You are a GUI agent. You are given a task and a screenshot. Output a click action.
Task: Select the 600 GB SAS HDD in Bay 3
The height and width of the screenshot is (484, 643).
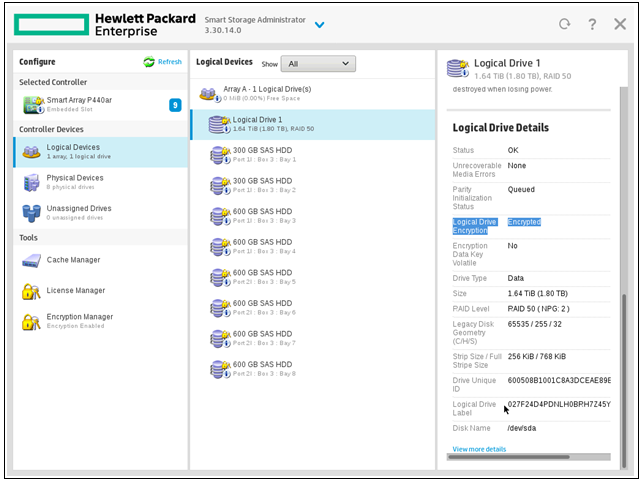(x=312, y=216)
